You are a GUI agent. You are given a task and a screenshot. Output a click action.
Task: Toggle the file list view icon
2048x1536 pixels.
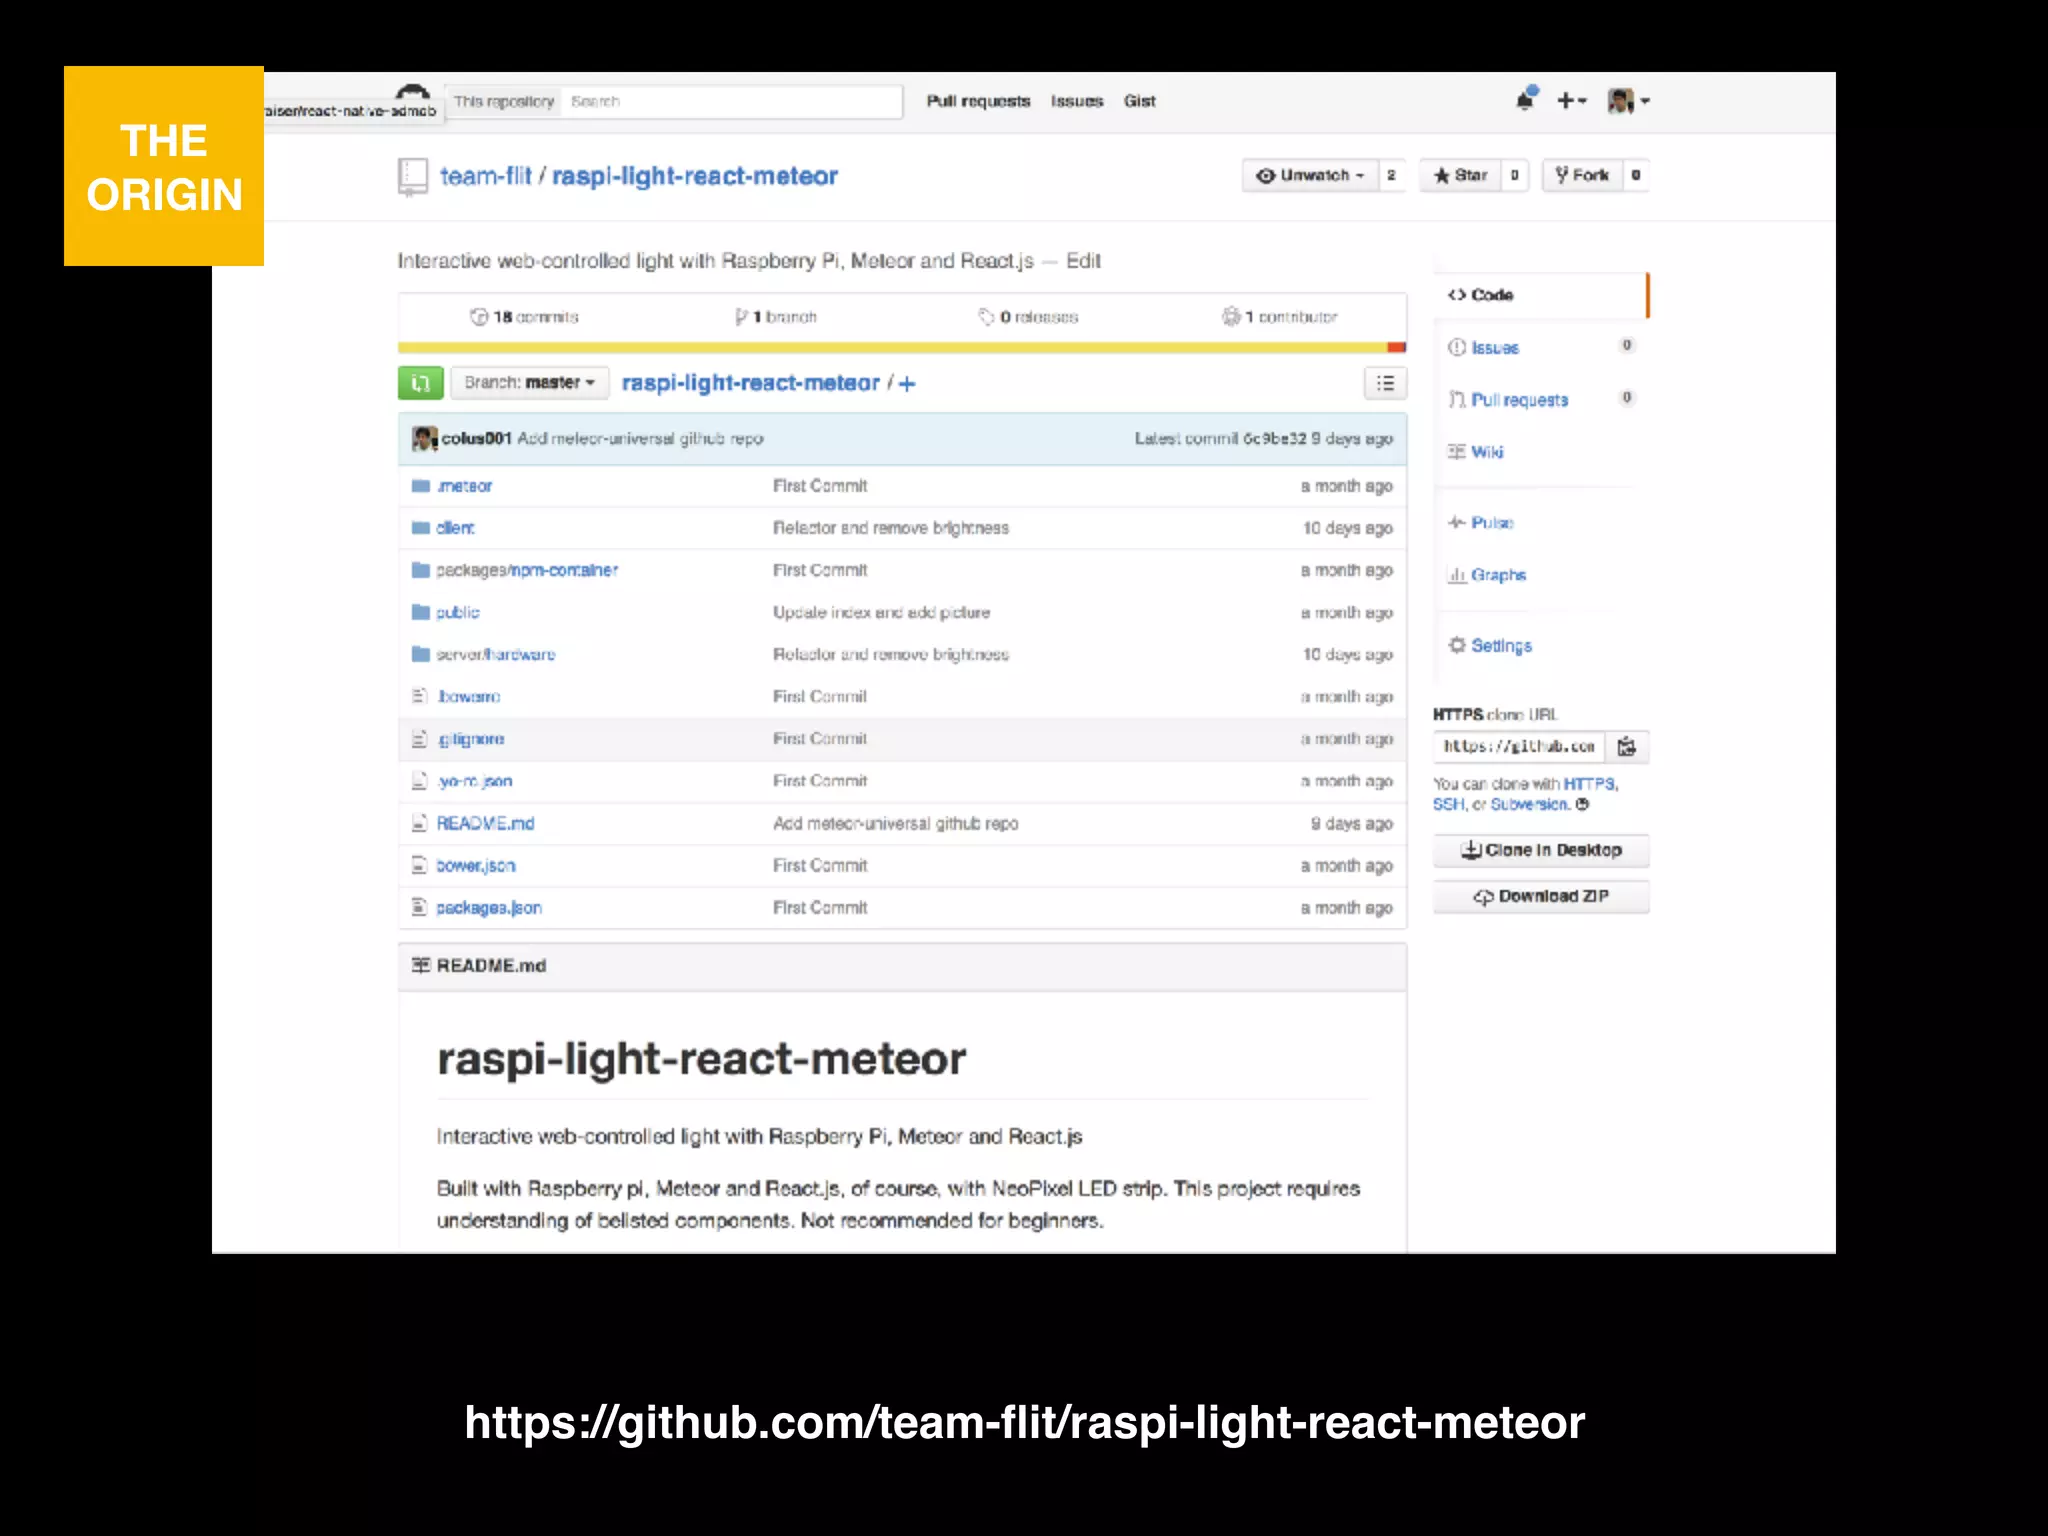tap(1385, 383)
